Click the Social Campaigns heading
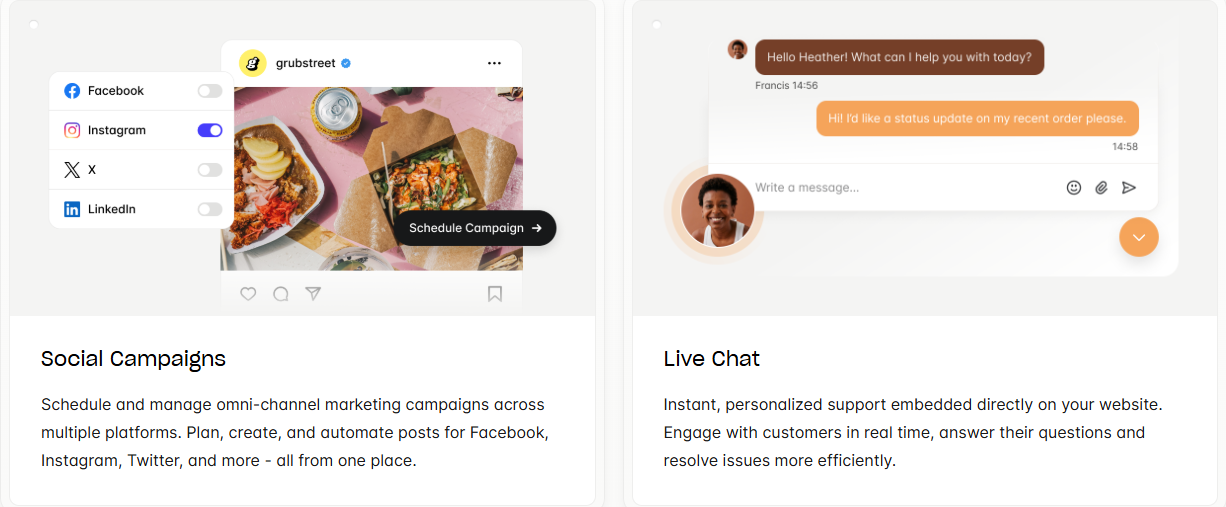The width and height of the screenshot is (1226, 507). tap(133, 359)
